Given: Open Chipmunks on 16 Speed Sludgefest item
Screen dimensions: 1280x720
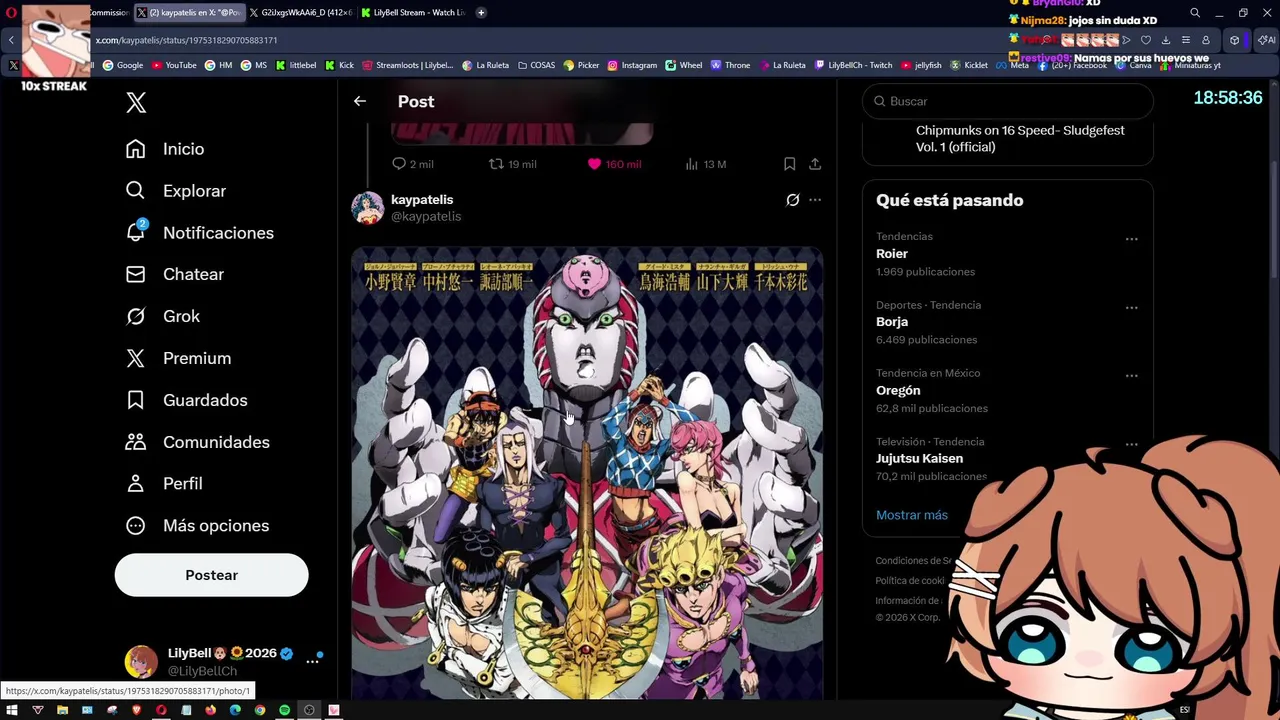Looking at the screenshot, I should pyautogui.click(x=1020, y=139).
